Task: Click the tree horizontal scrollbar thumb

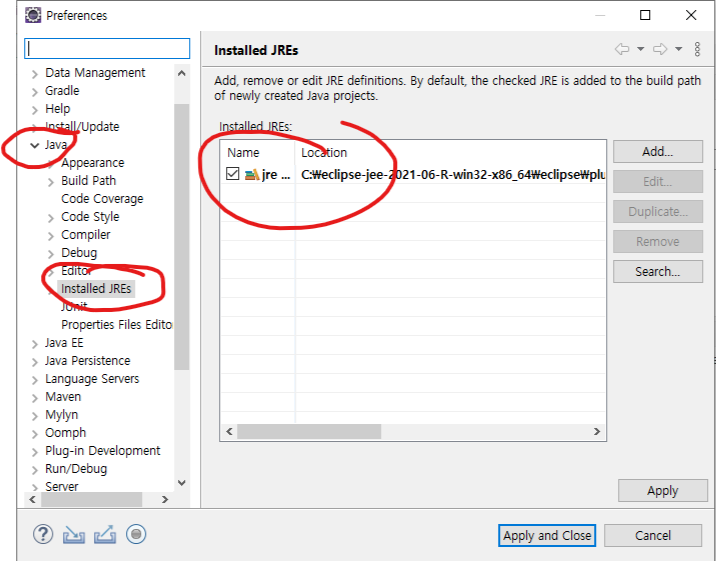Action: [x=91, y=499]
